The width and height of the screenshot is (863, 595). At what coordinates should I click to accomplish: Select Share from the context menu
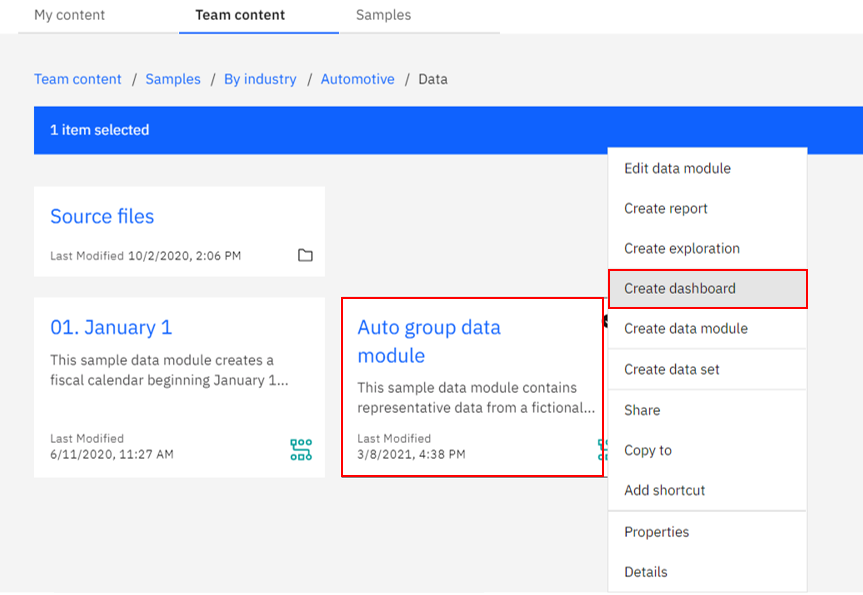pos(641,410)
